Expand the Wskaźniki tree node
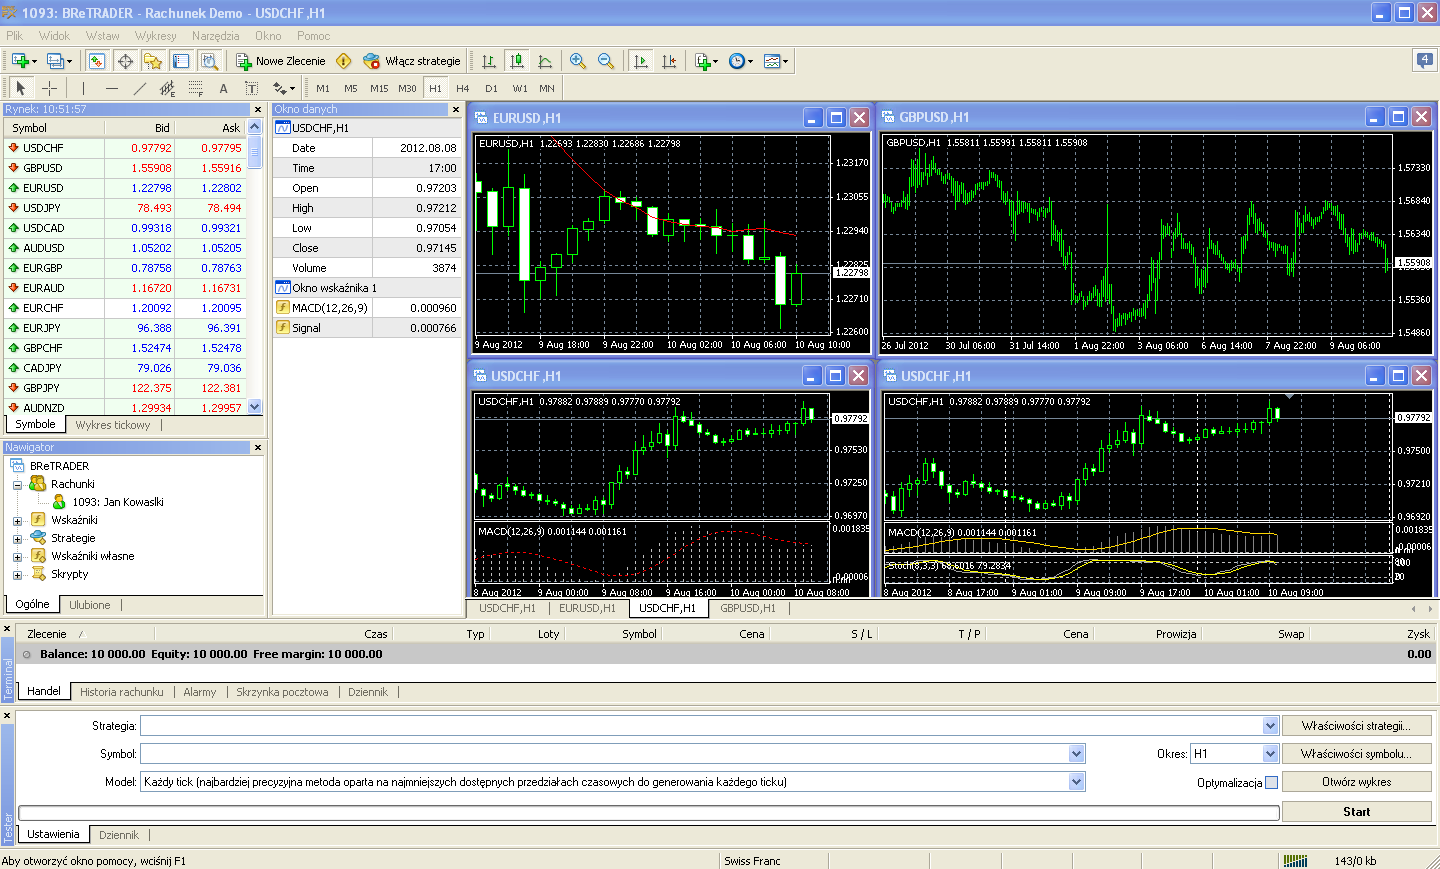Viewport: 1440px width, 869px height. coord(17,521)
